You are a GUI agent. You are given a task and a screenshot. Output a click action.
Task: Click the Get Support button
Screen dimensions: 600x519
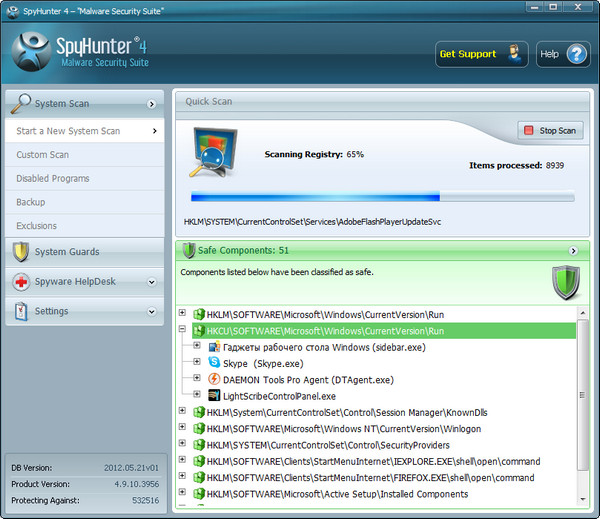pyautogui.click(x=482, y=54)
